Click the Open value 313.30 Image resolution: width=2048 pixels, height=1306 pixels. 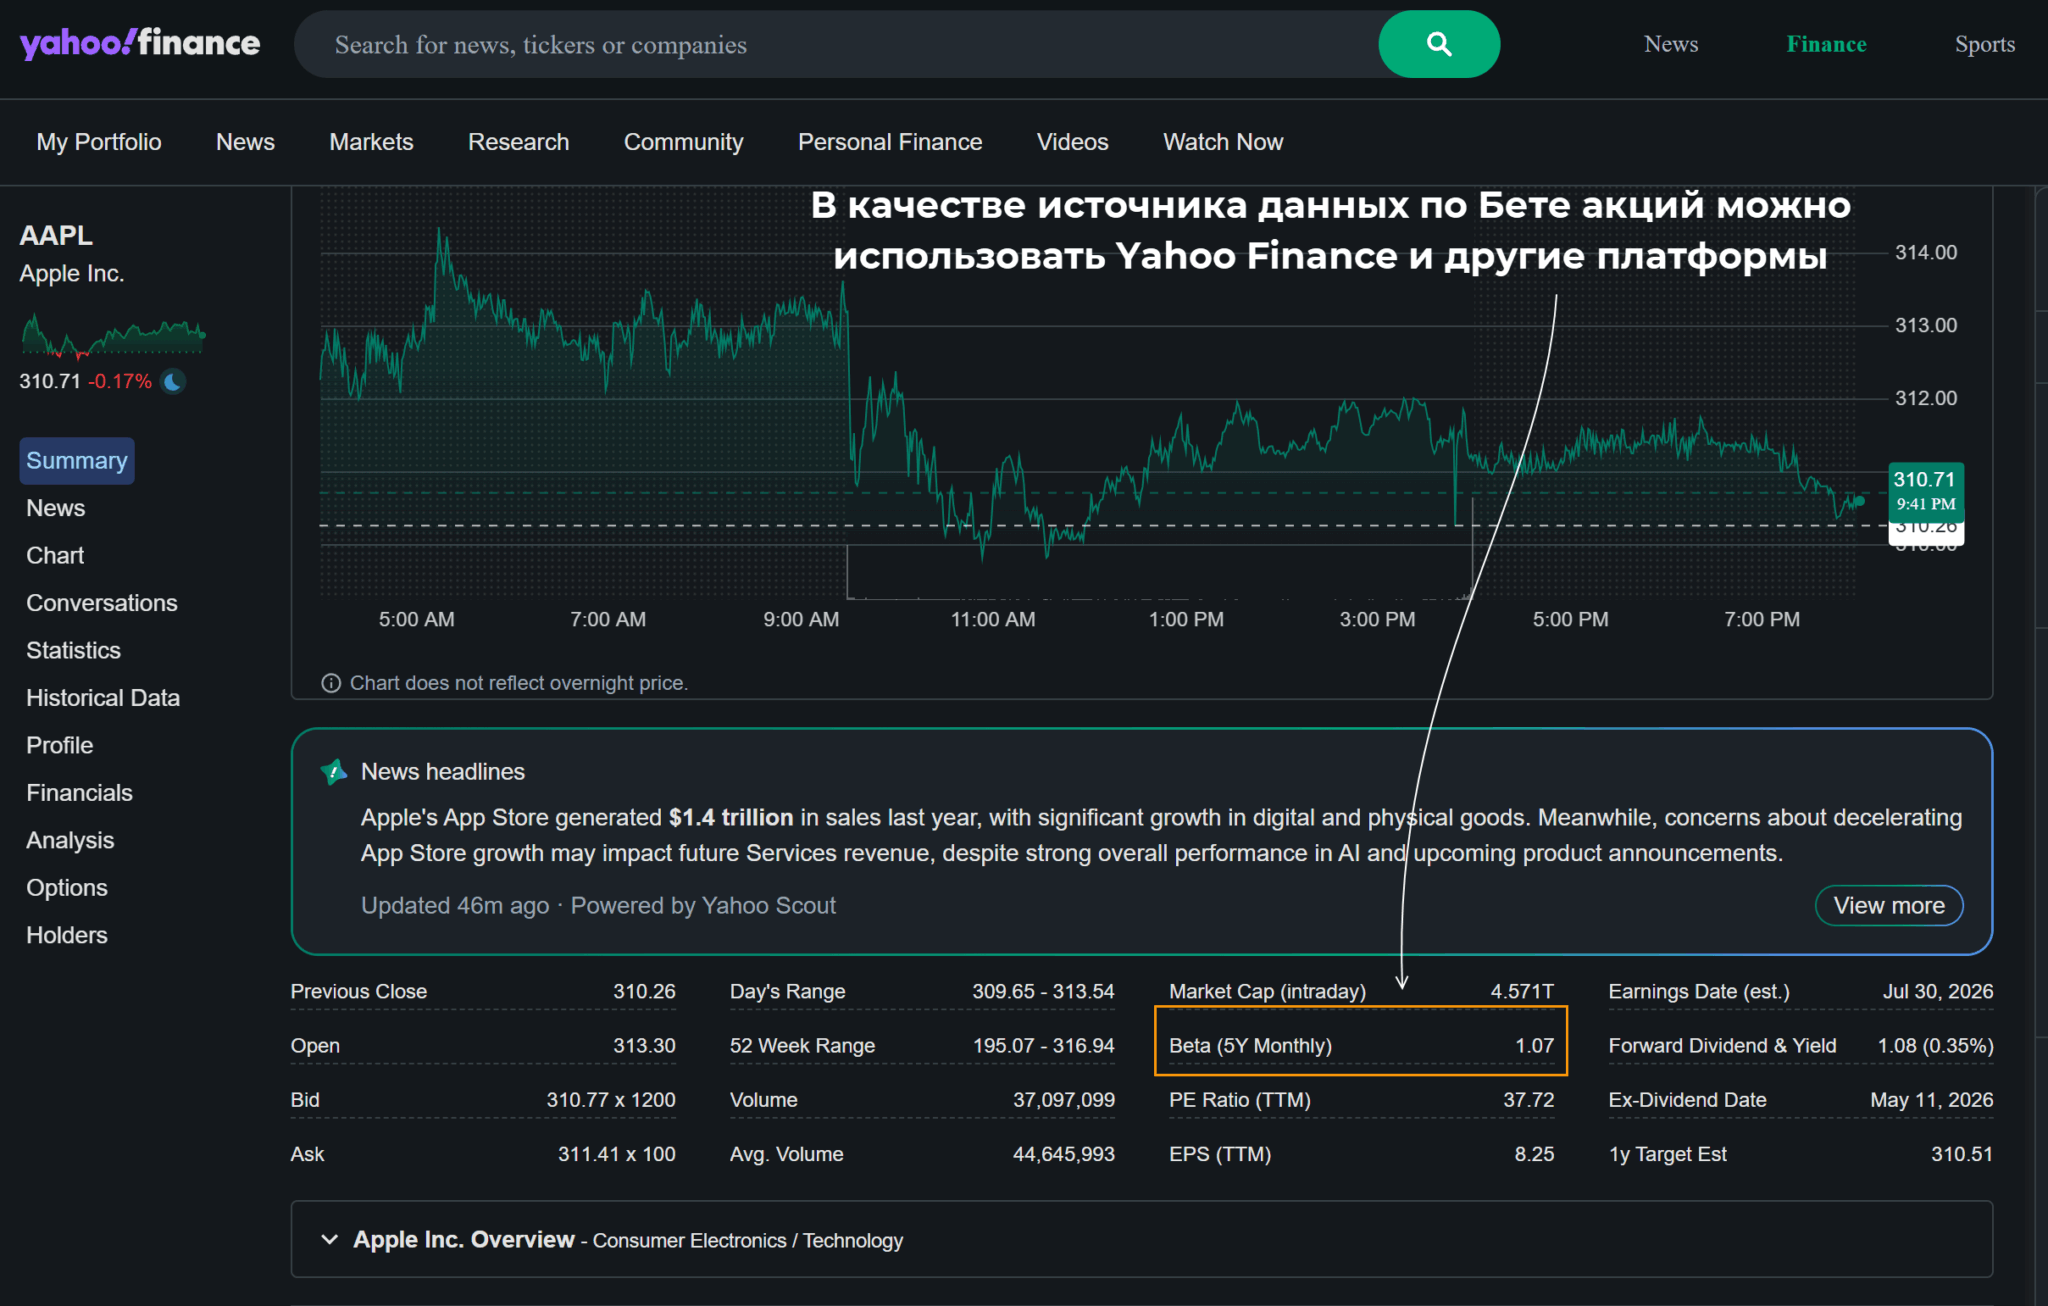(644, 1046)
